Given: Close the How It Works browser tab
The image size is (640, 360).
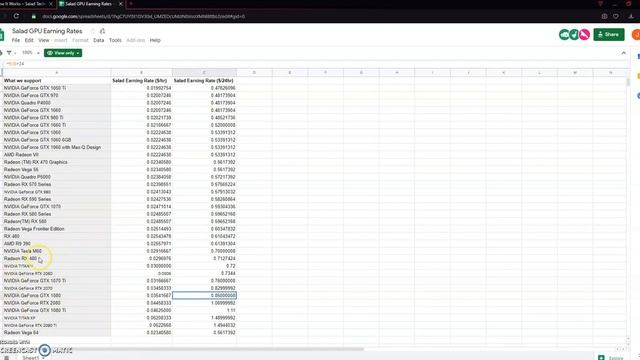Looking at the screenshot, I should click(51, 4).
